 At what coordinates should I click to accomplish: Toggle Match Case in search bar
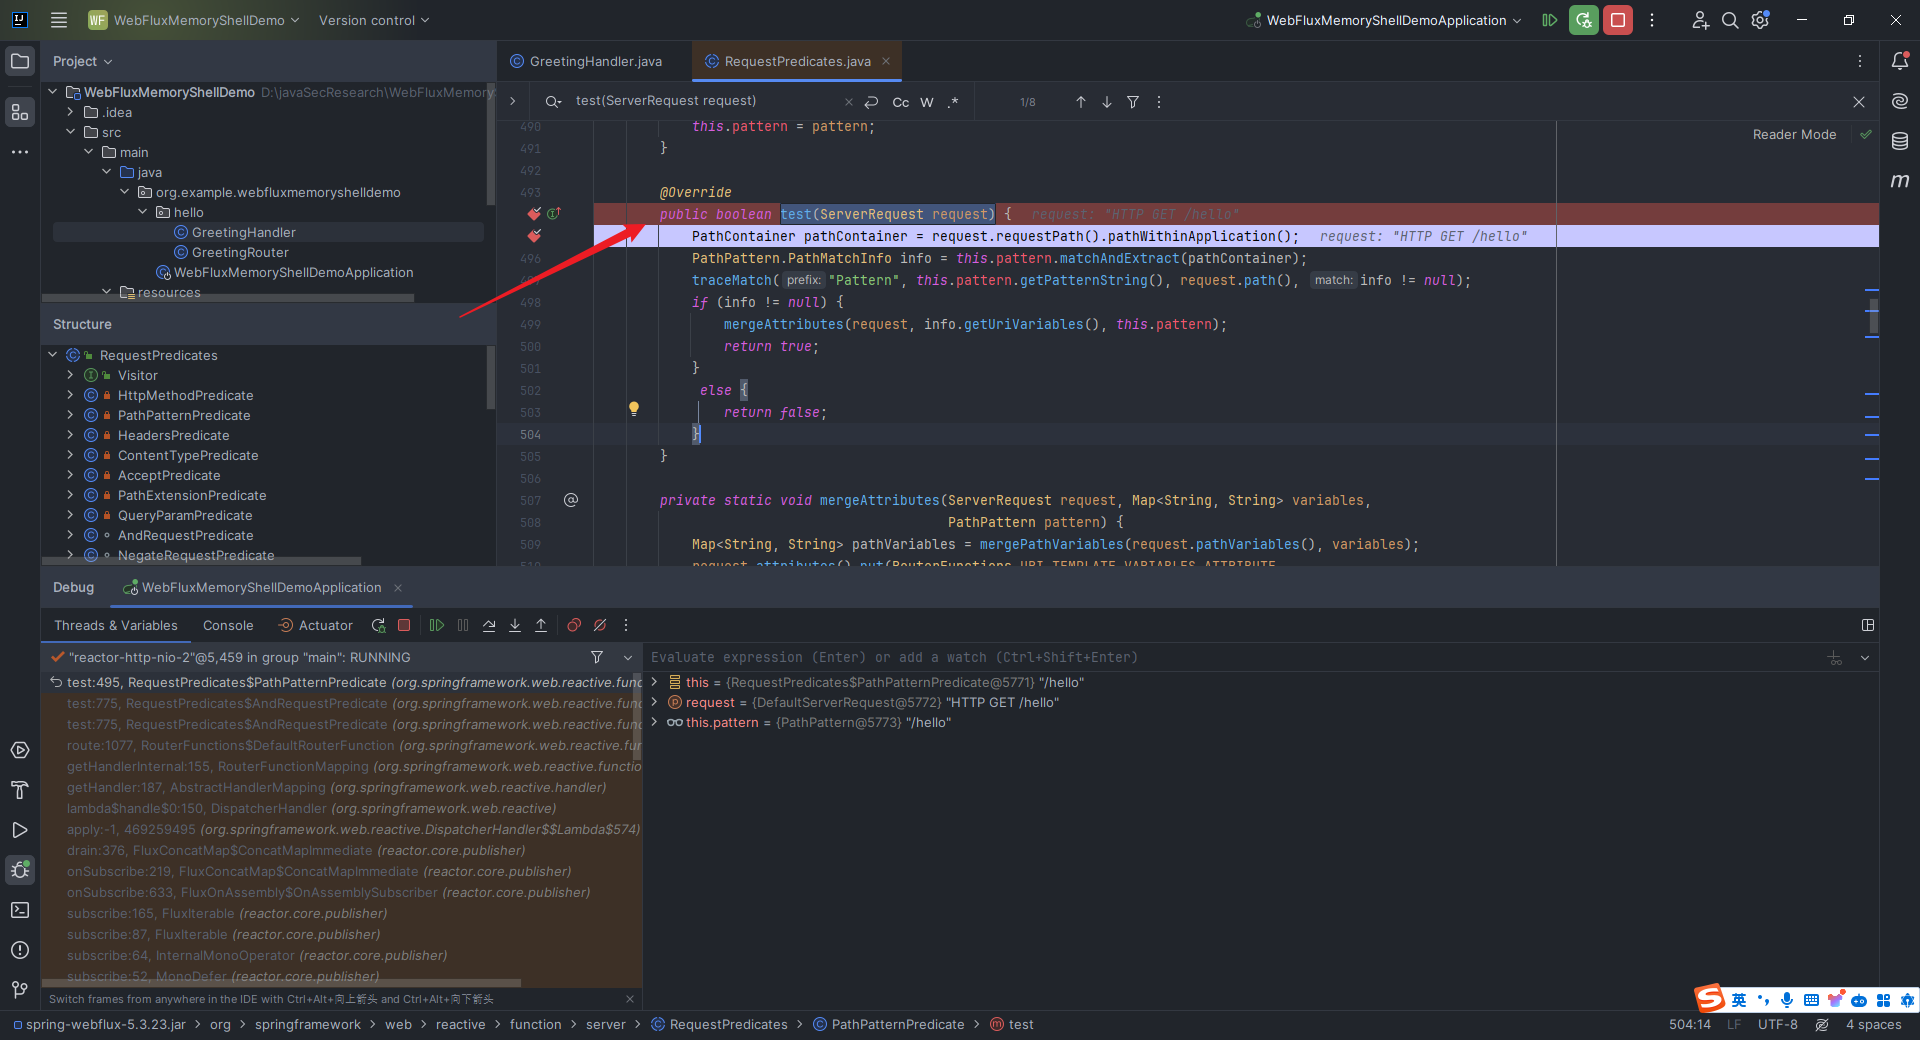(901, 102)
